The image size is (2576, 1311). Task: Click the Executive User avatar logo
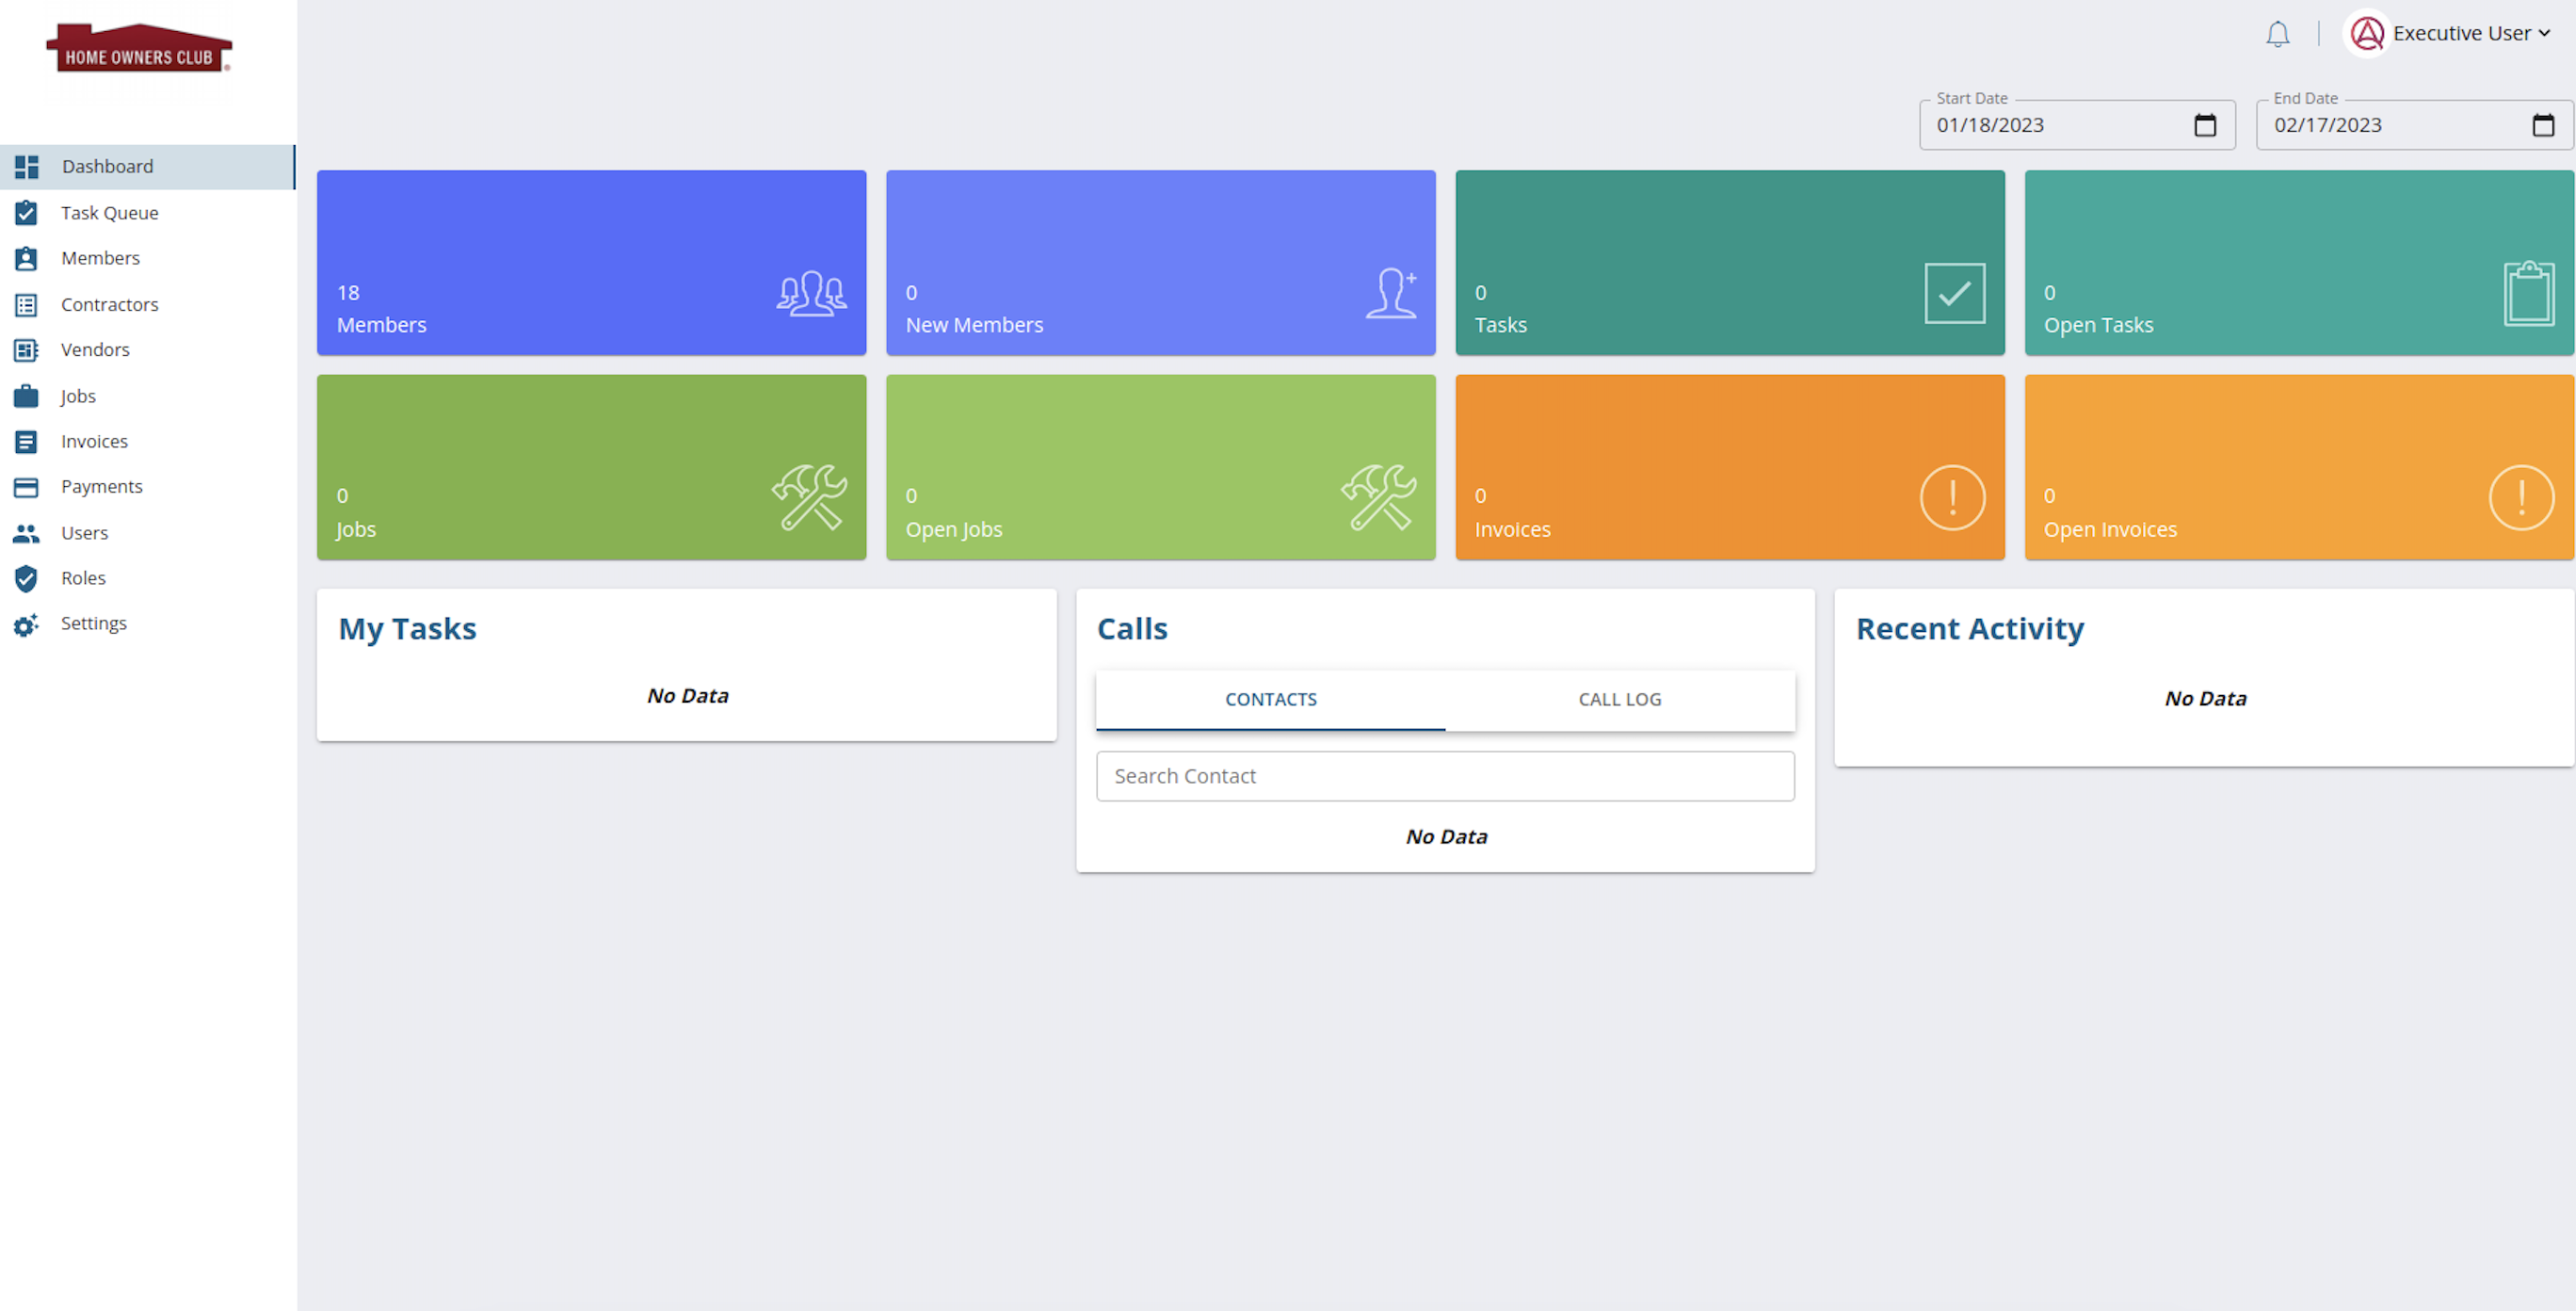click(x=2367, y=34)
